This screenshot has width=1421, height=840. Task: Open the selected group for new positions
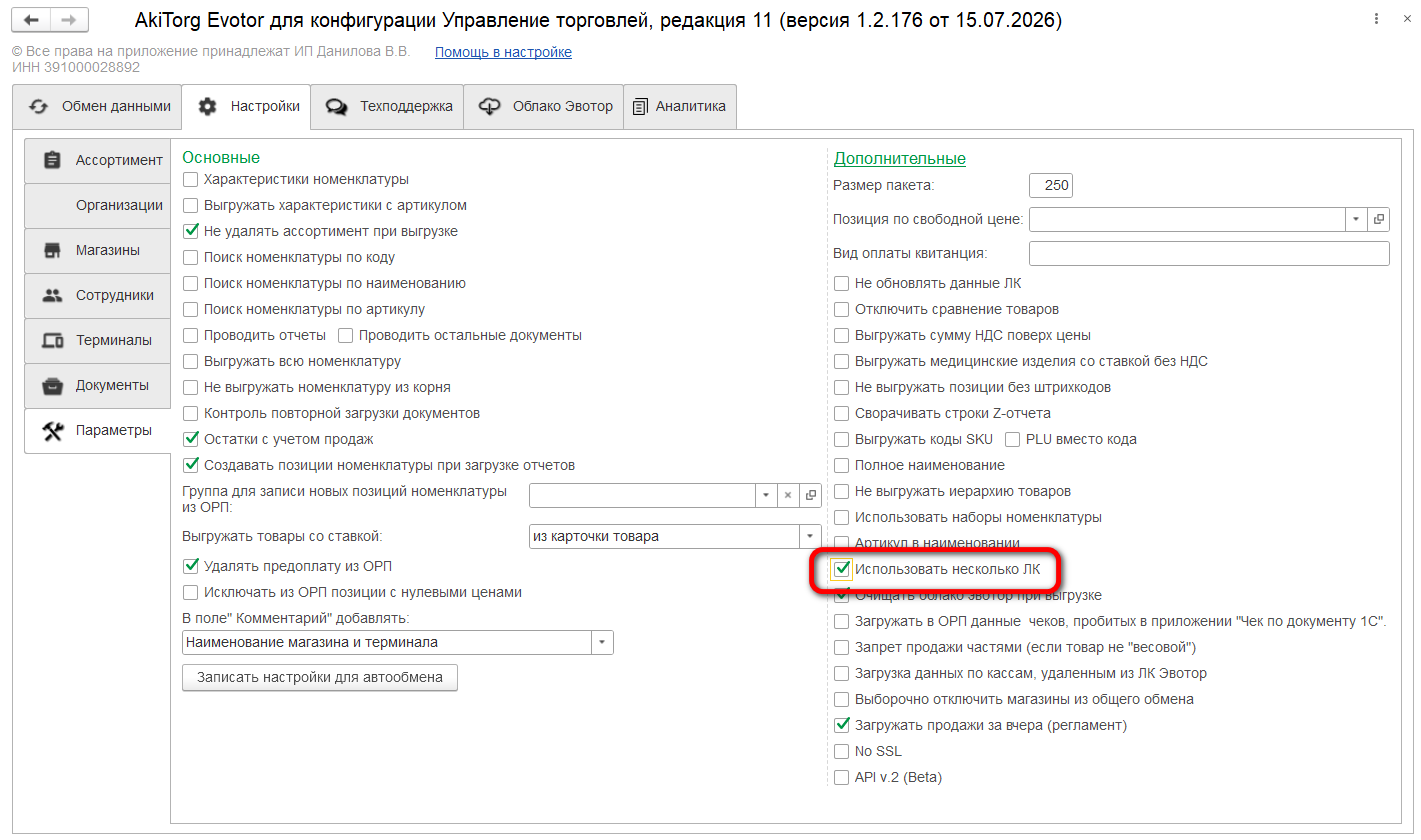pyautogui.click(x=810, y=495)
